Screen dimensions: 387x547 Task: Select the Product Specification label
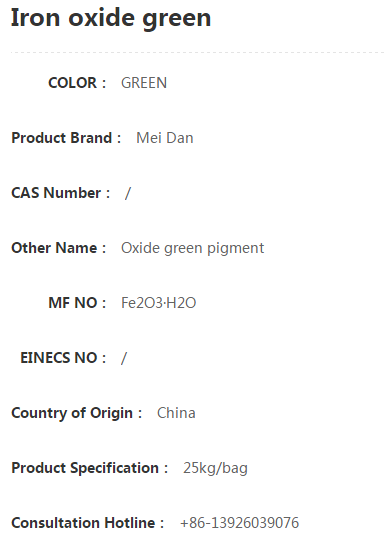click(89, 468)
